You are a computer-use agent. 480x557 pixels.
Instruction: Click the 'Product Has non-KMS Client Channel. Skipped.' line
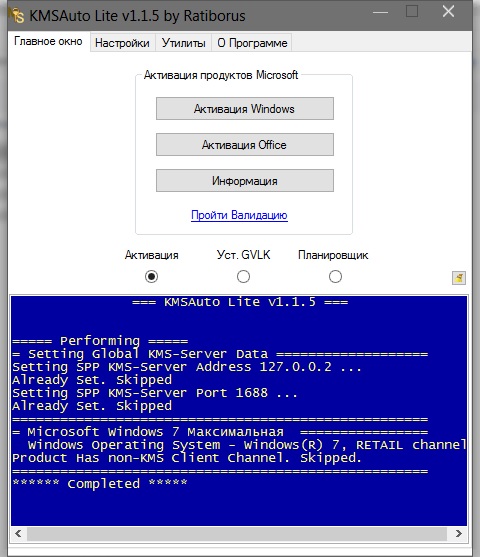(187, 458)
